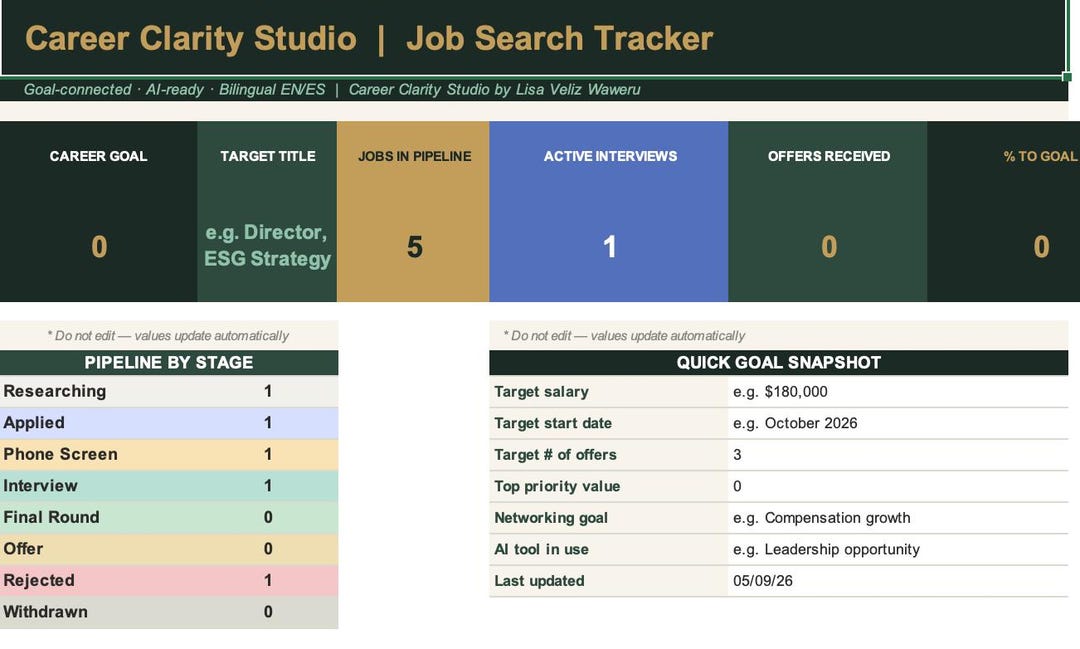The image size is (1080, 649).
Task: Click the Offer stage label
Action: [x=23, y=549]
